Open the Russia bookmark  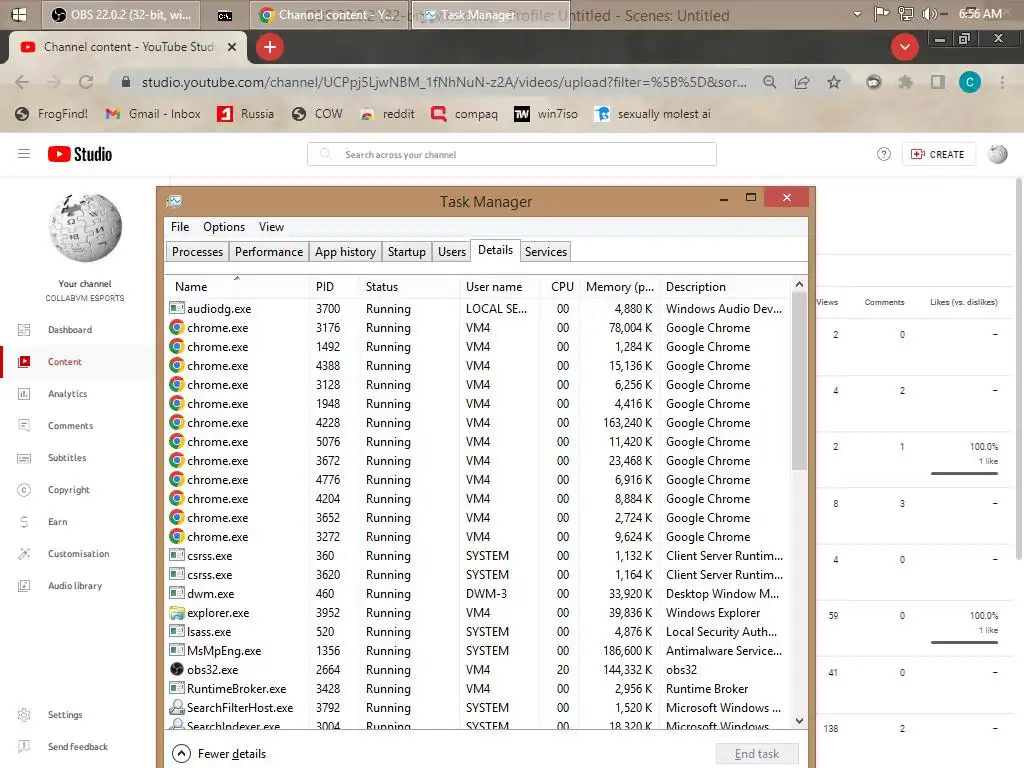tap(246, 114)
